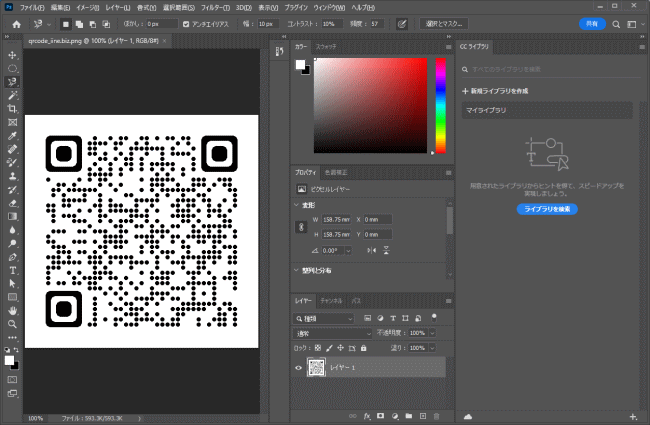The height and width of the screenshot is (425, 650).
Task: Switch to the Paths tab
Action: 356,301
